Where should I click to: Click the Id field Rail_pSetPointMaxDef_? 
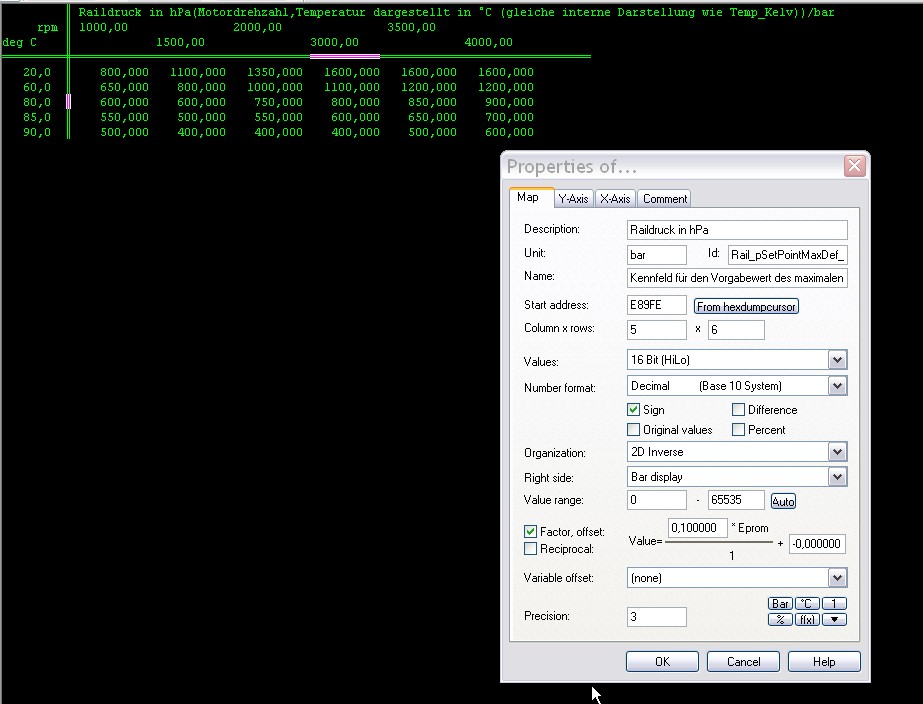(788, 255)
